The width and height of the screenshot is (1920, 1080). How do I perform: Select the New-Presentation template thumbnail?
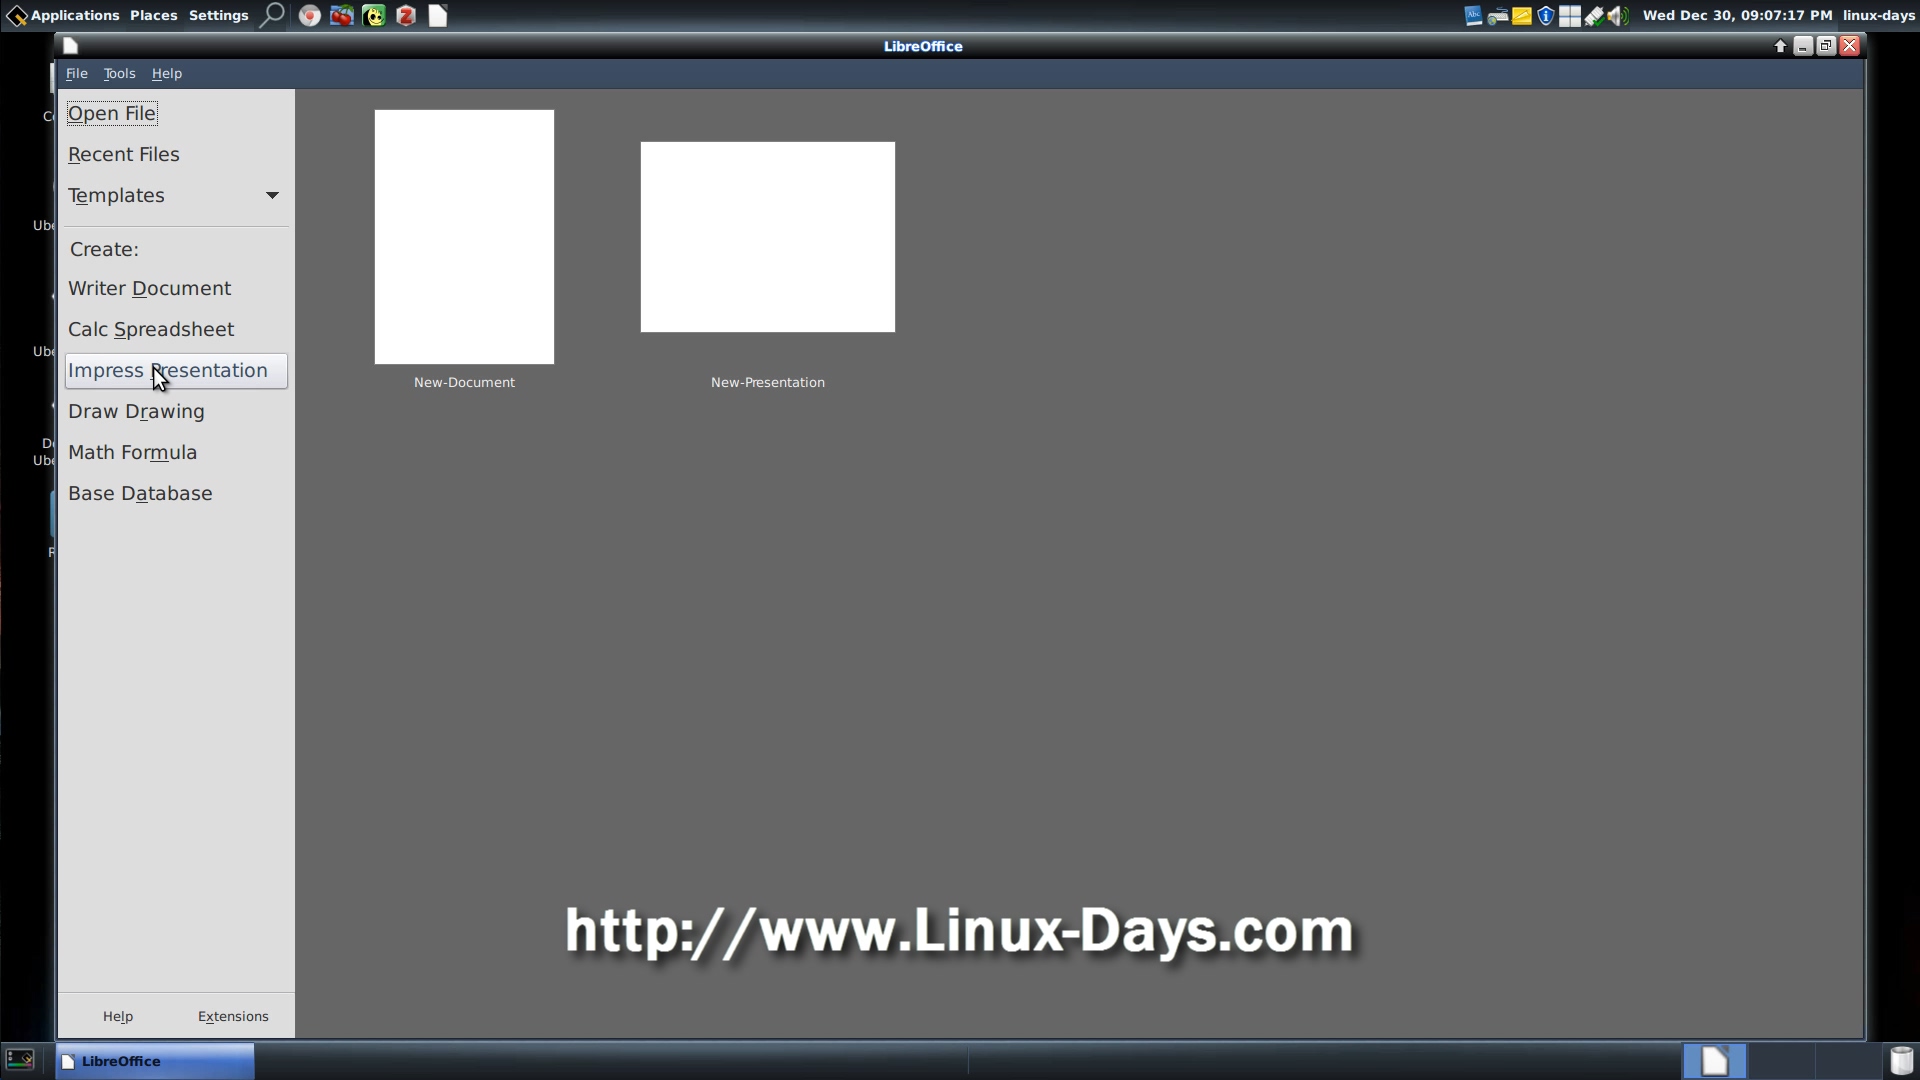[x=768, y=237]
